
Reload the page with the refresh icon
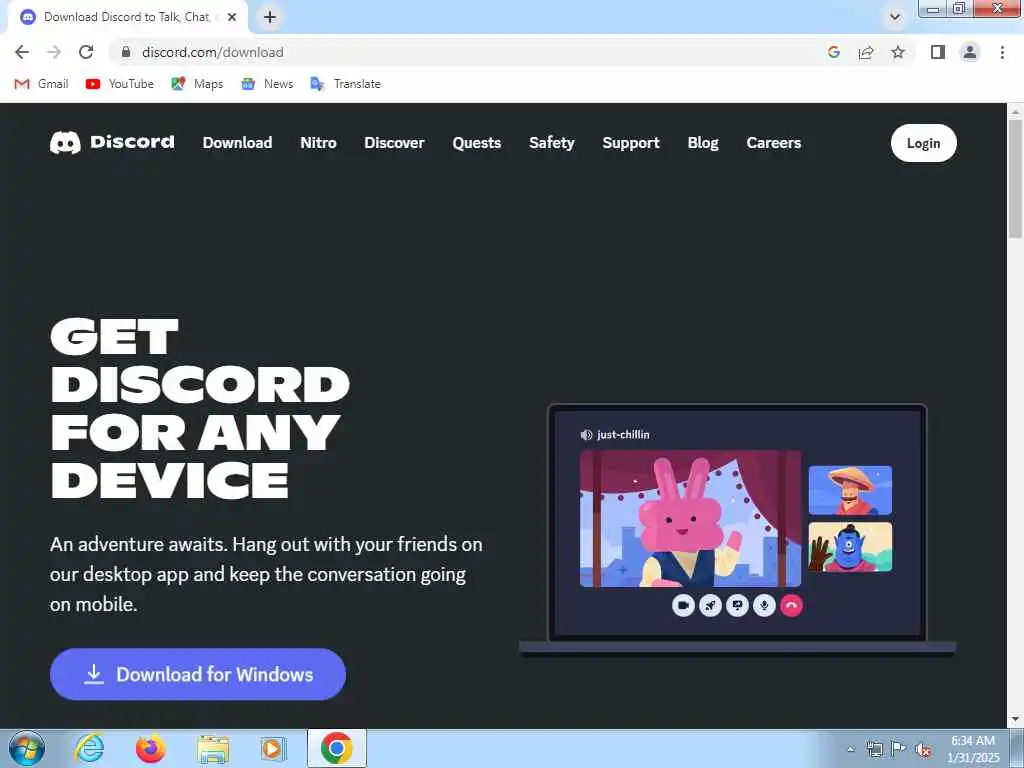86,52
